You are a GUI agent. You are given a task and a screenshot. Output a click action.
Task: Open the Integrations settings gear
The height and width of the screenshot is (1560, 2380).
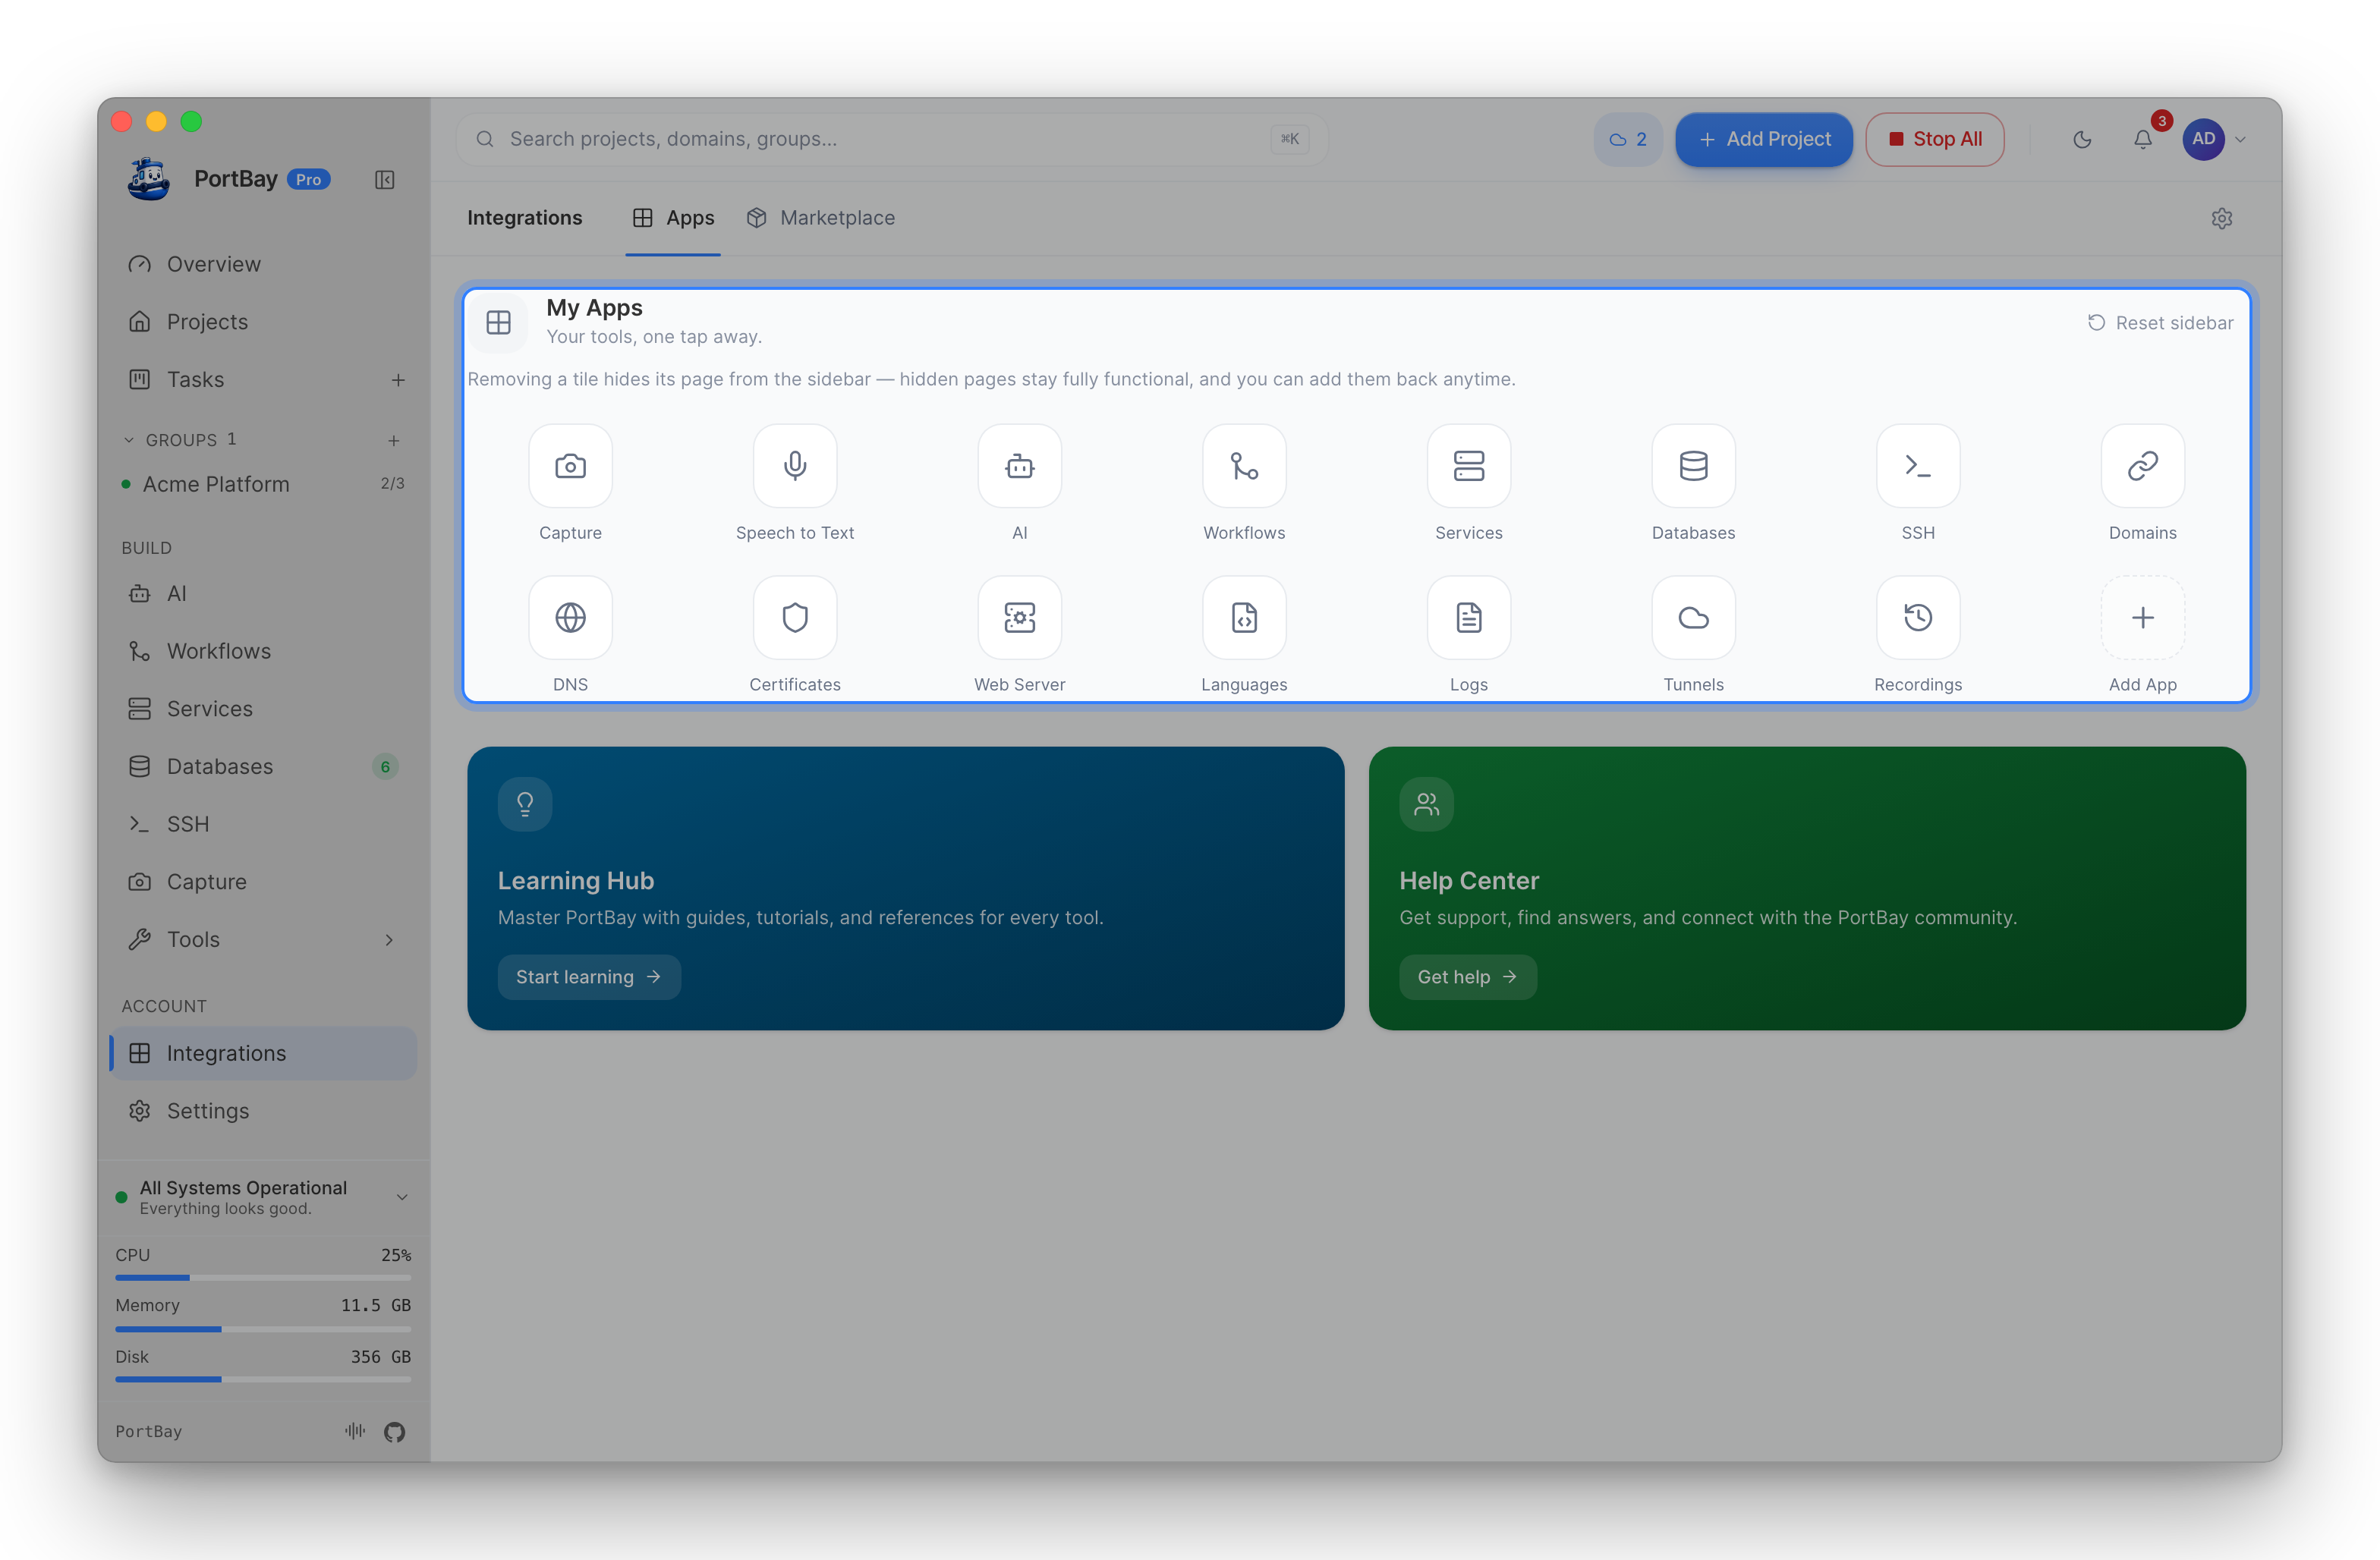coord(2221,218)
